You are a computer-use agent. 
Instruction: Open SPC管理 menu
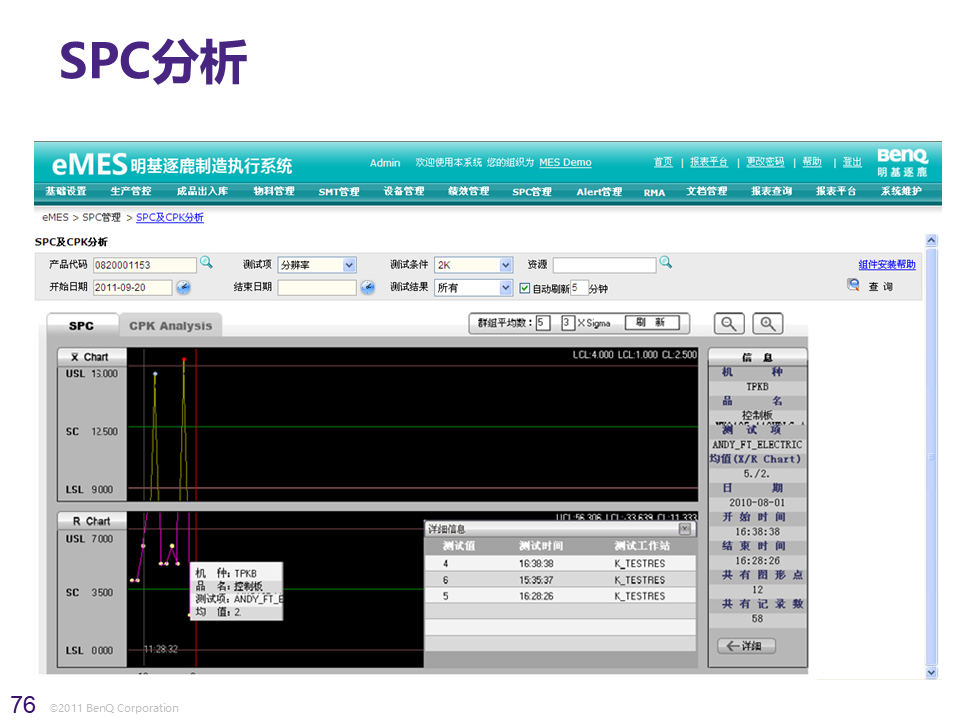tap(532, 192)
